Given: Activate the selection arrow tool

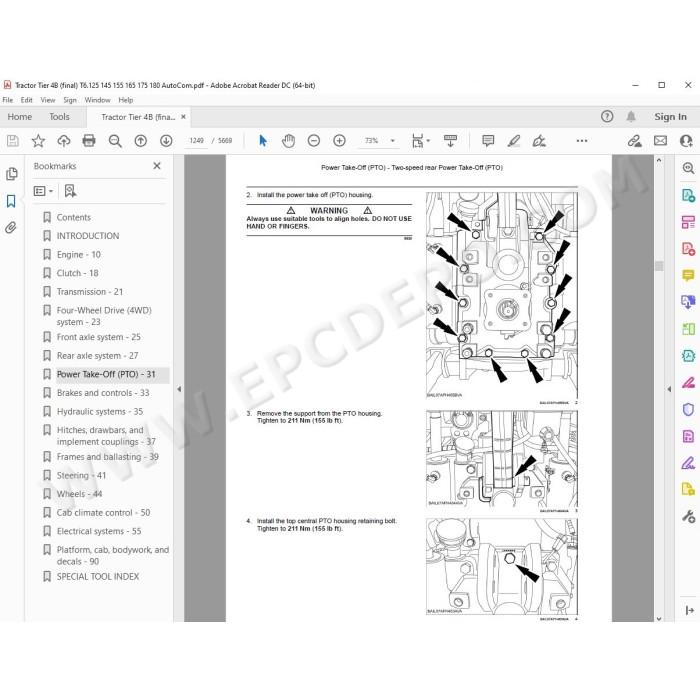Looking at the screenshot, I should pos(262,141).
